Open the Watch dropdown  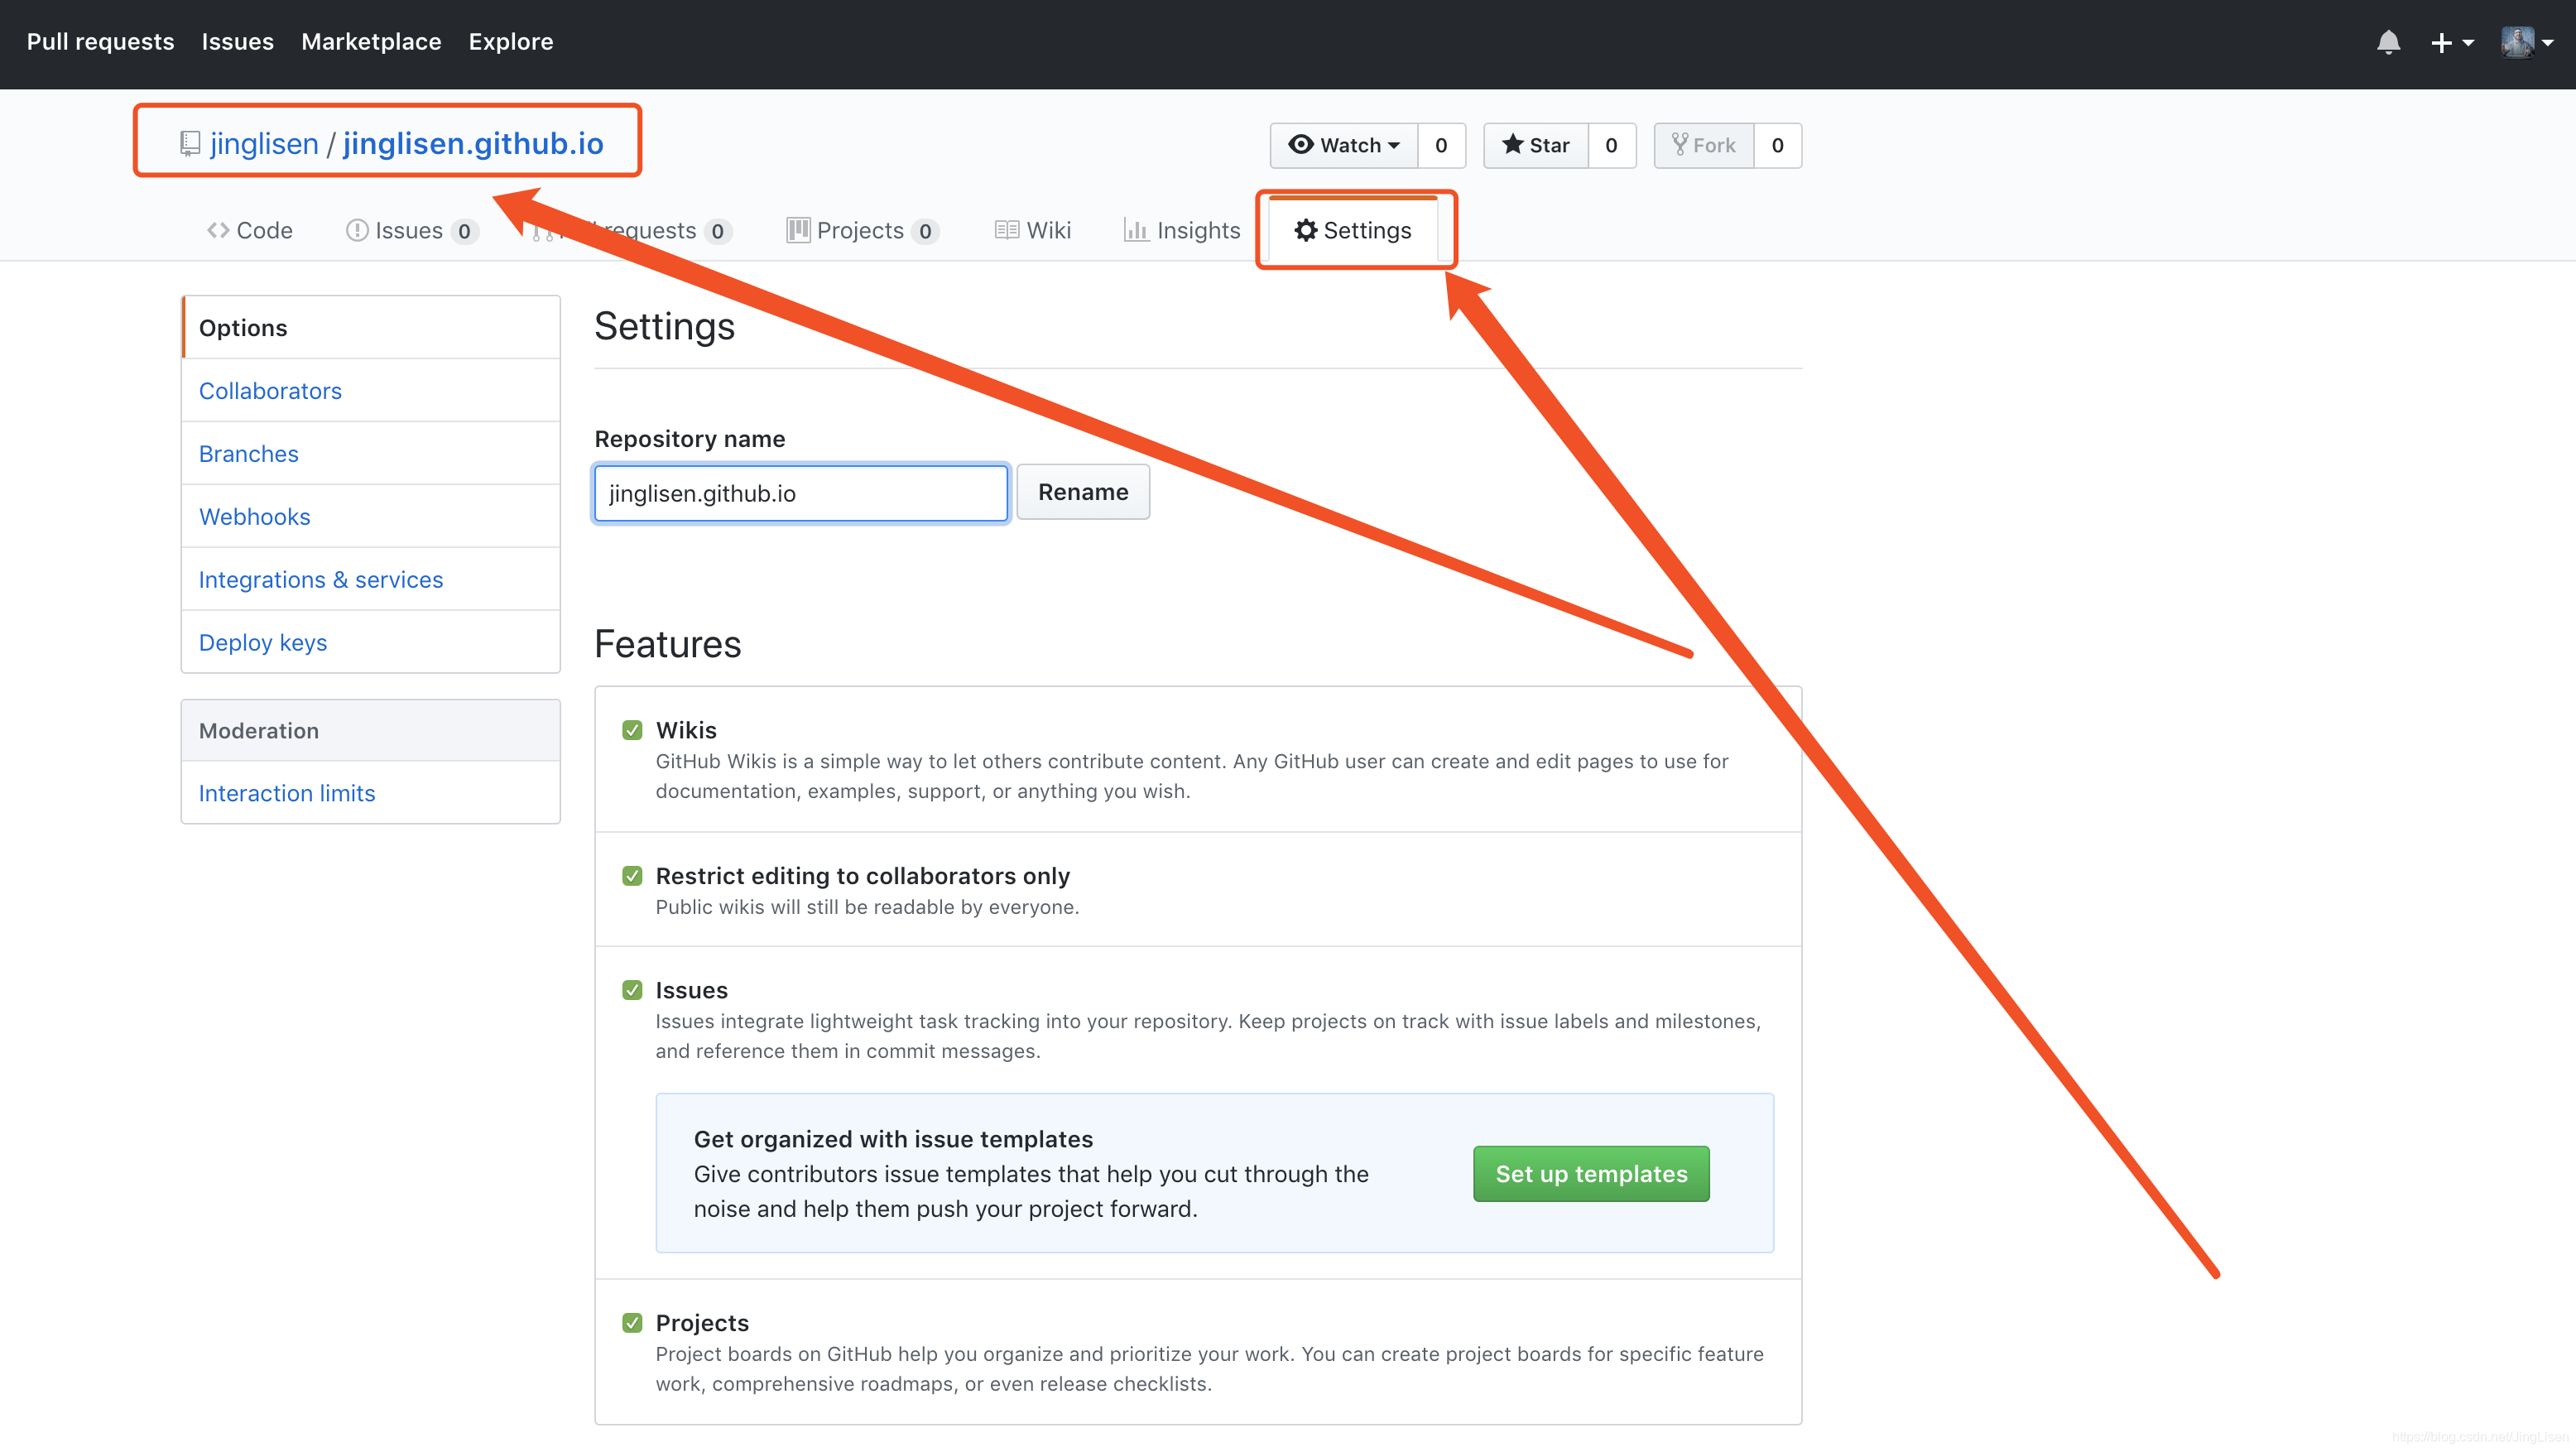click(x=1344, y=145)
